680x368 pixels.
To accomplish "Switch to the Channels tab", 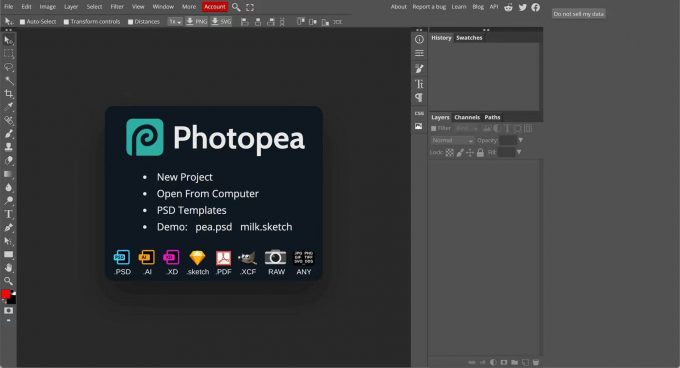I will point(467,117).
